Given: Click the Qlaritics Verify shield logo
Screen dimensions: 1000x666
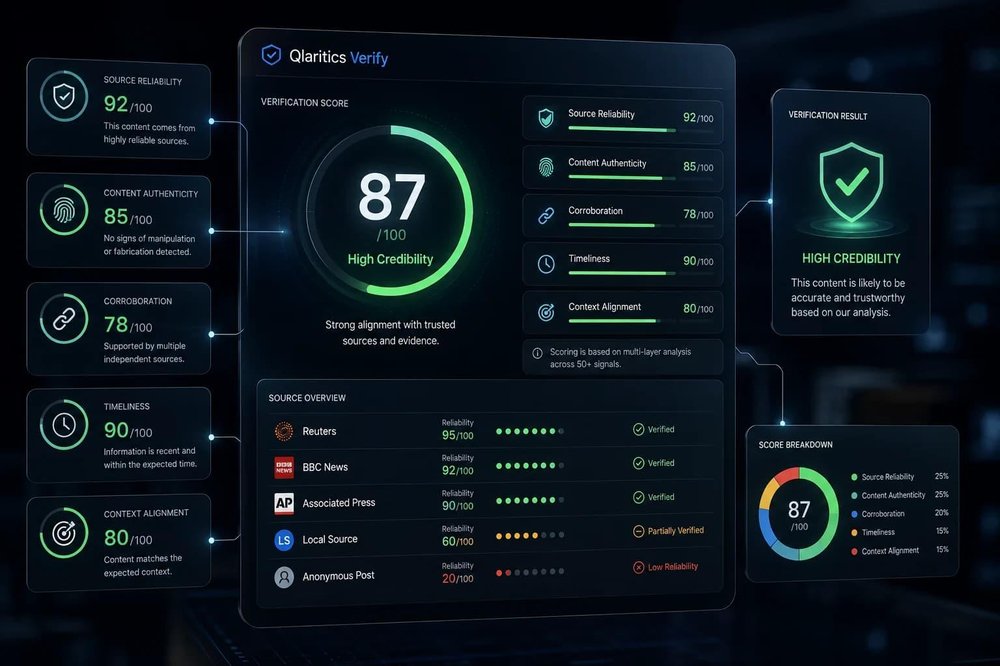Looking at the screenshot, I should point(271,56).
